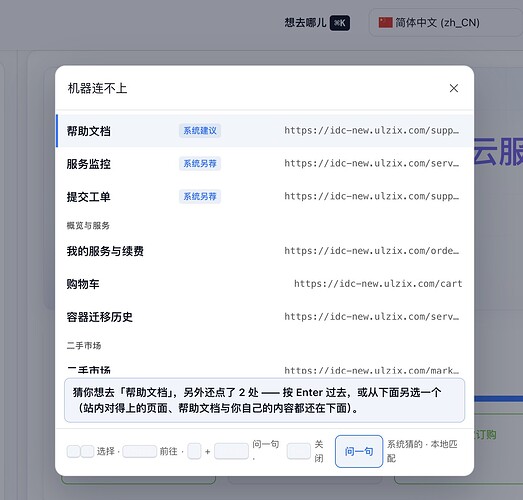Open 我的服务与续费 from the list

tap(265, 251)
